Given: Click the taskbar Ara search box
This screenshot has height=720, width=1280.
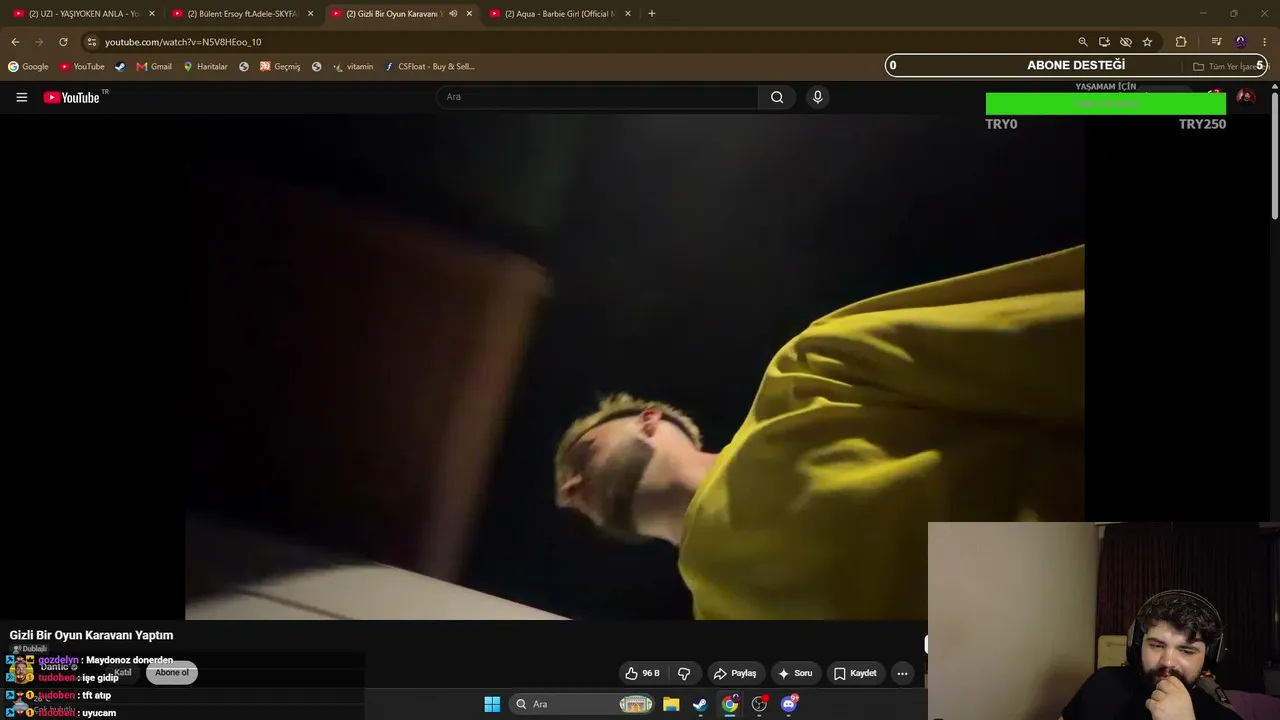Looking at the screenshot, I should pos(582,704).
